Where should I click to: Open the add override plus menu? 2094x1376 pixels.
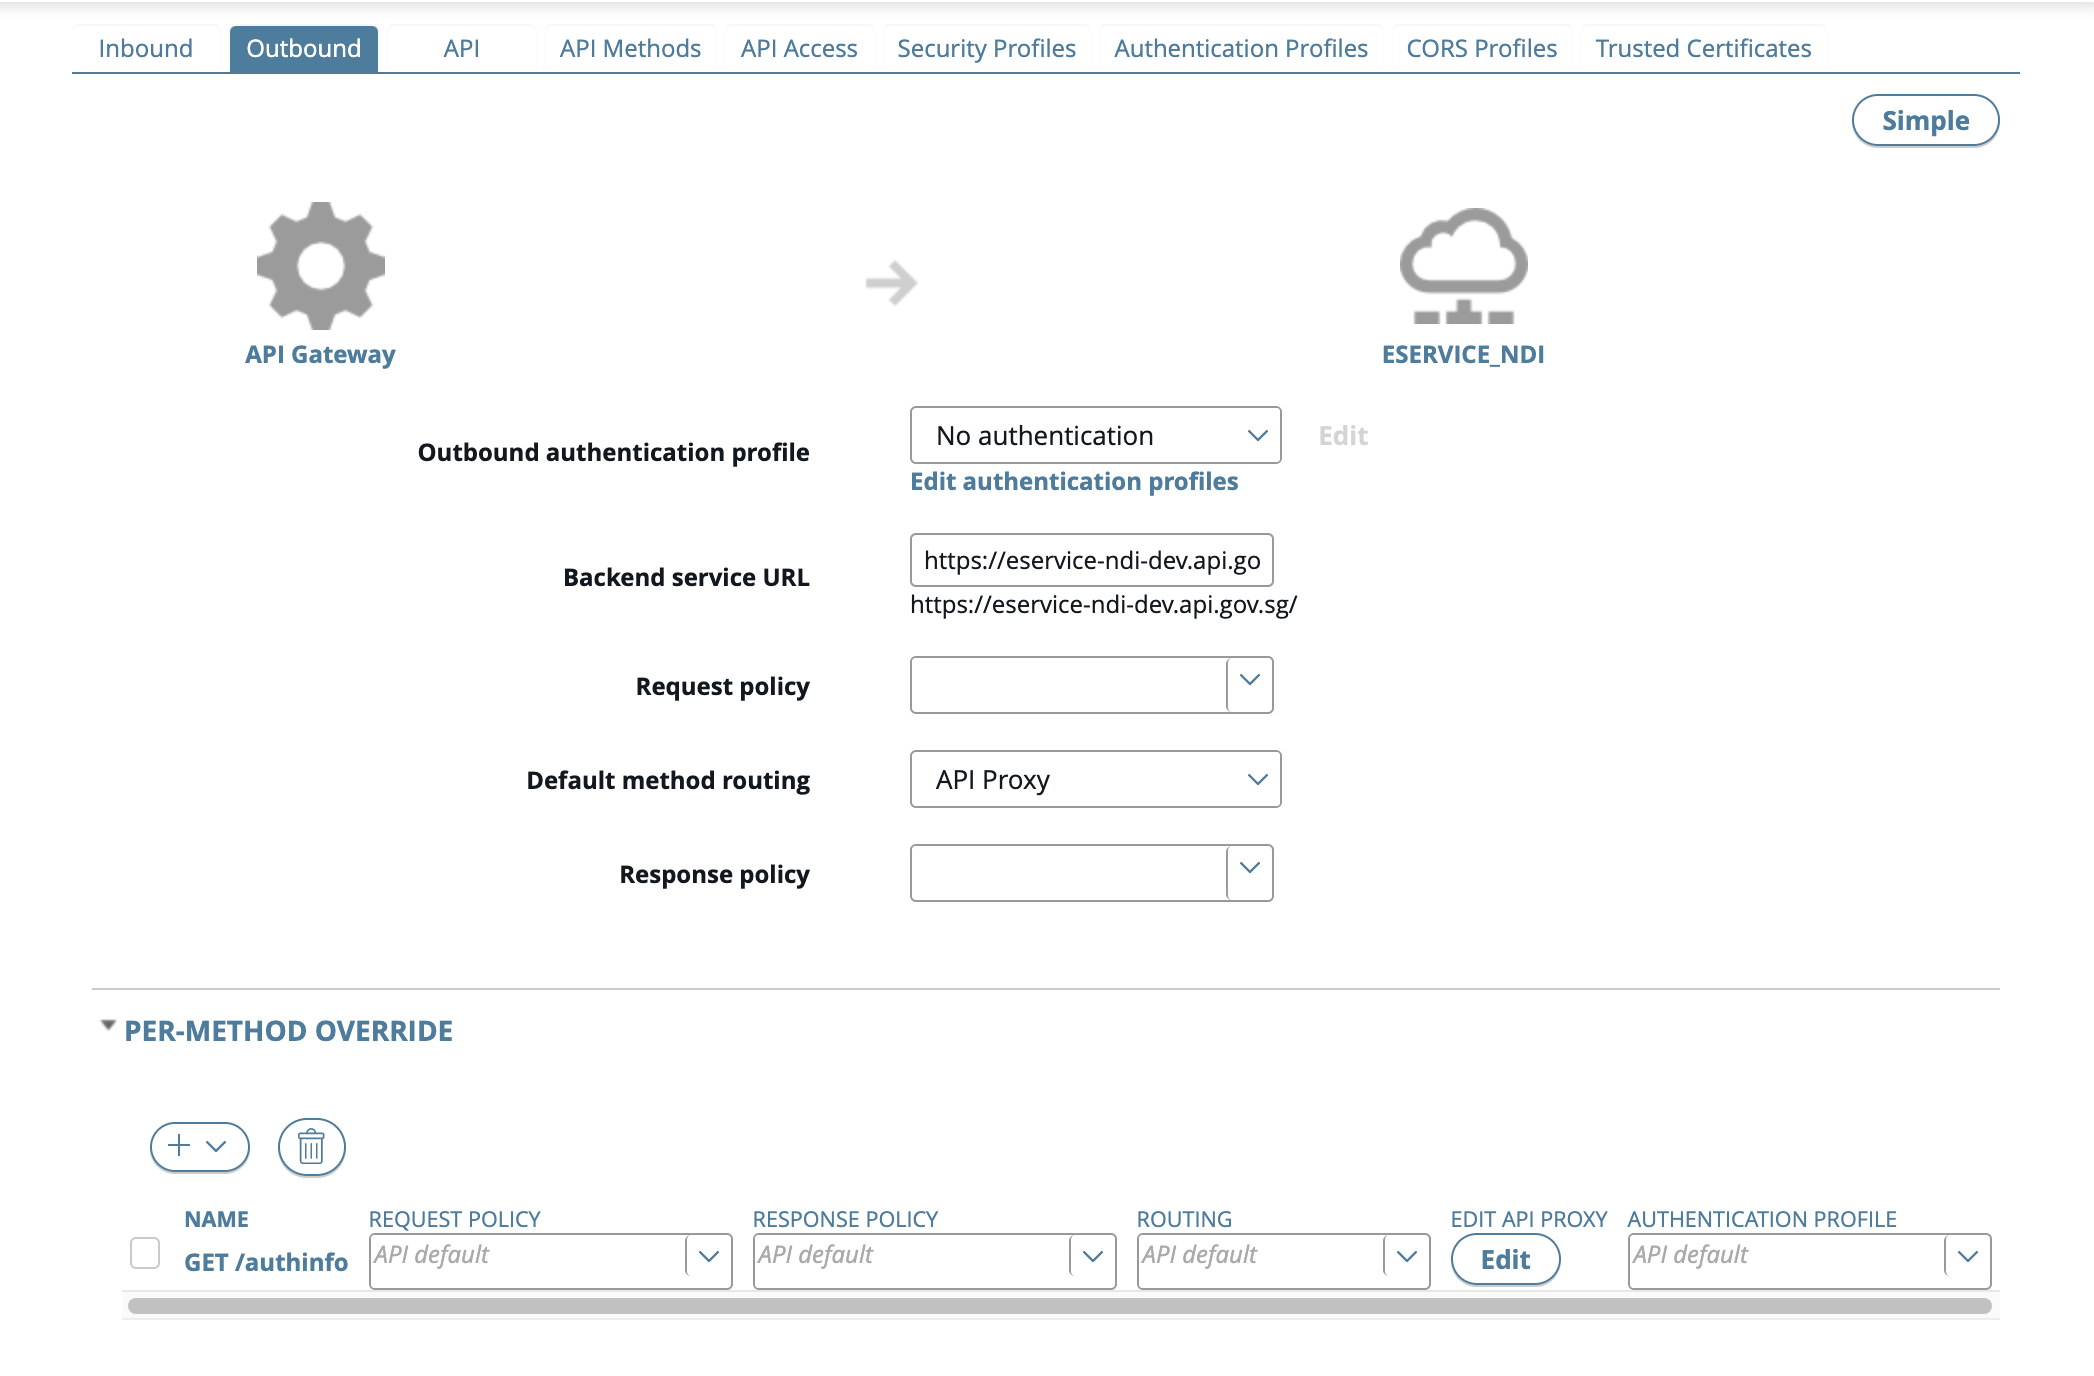click(199, 1146)
